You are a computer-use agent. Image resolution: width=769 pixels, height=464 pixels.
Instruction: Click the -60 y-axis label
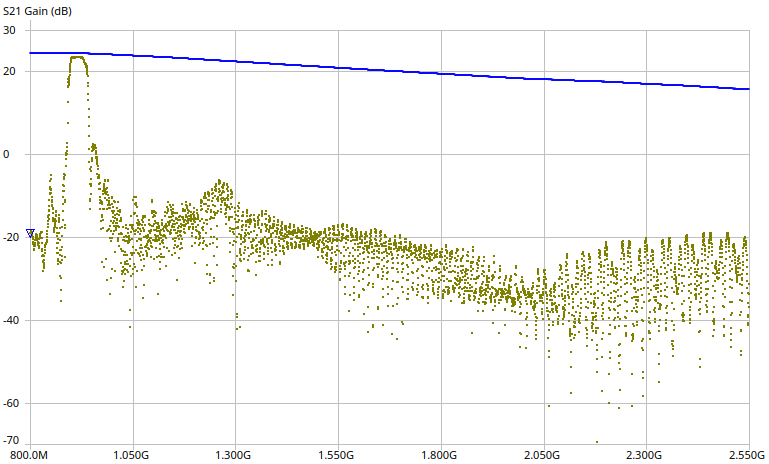[9, 403]
